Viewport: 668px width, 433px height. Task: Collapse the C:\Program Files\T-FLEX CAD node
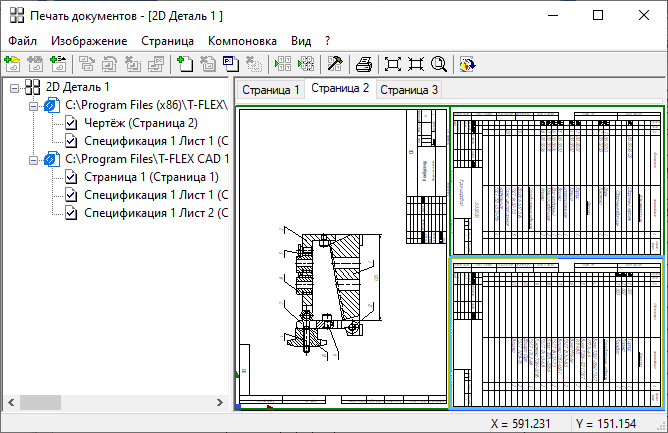(32, 159)
